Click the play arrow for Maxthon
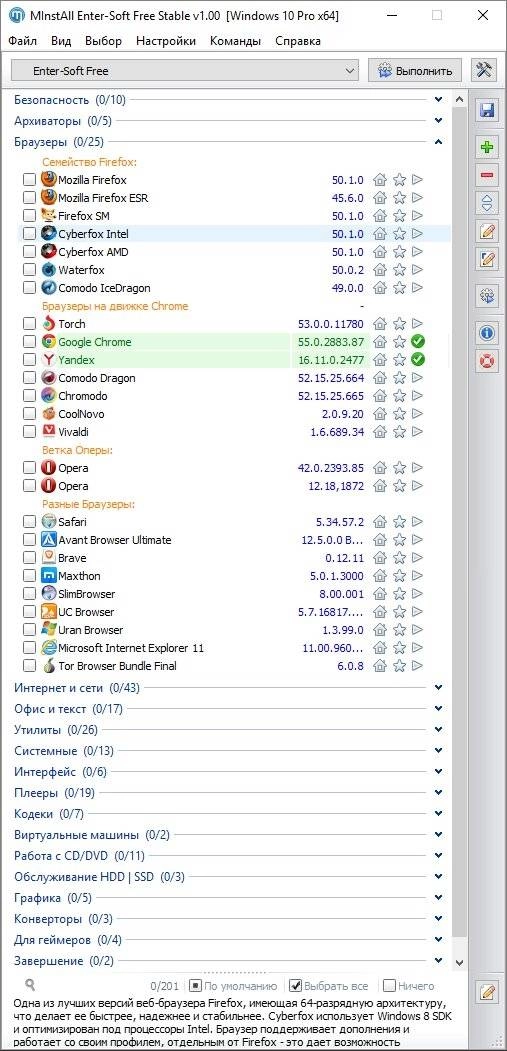The image size is (507, 1051). click(417, 576)
